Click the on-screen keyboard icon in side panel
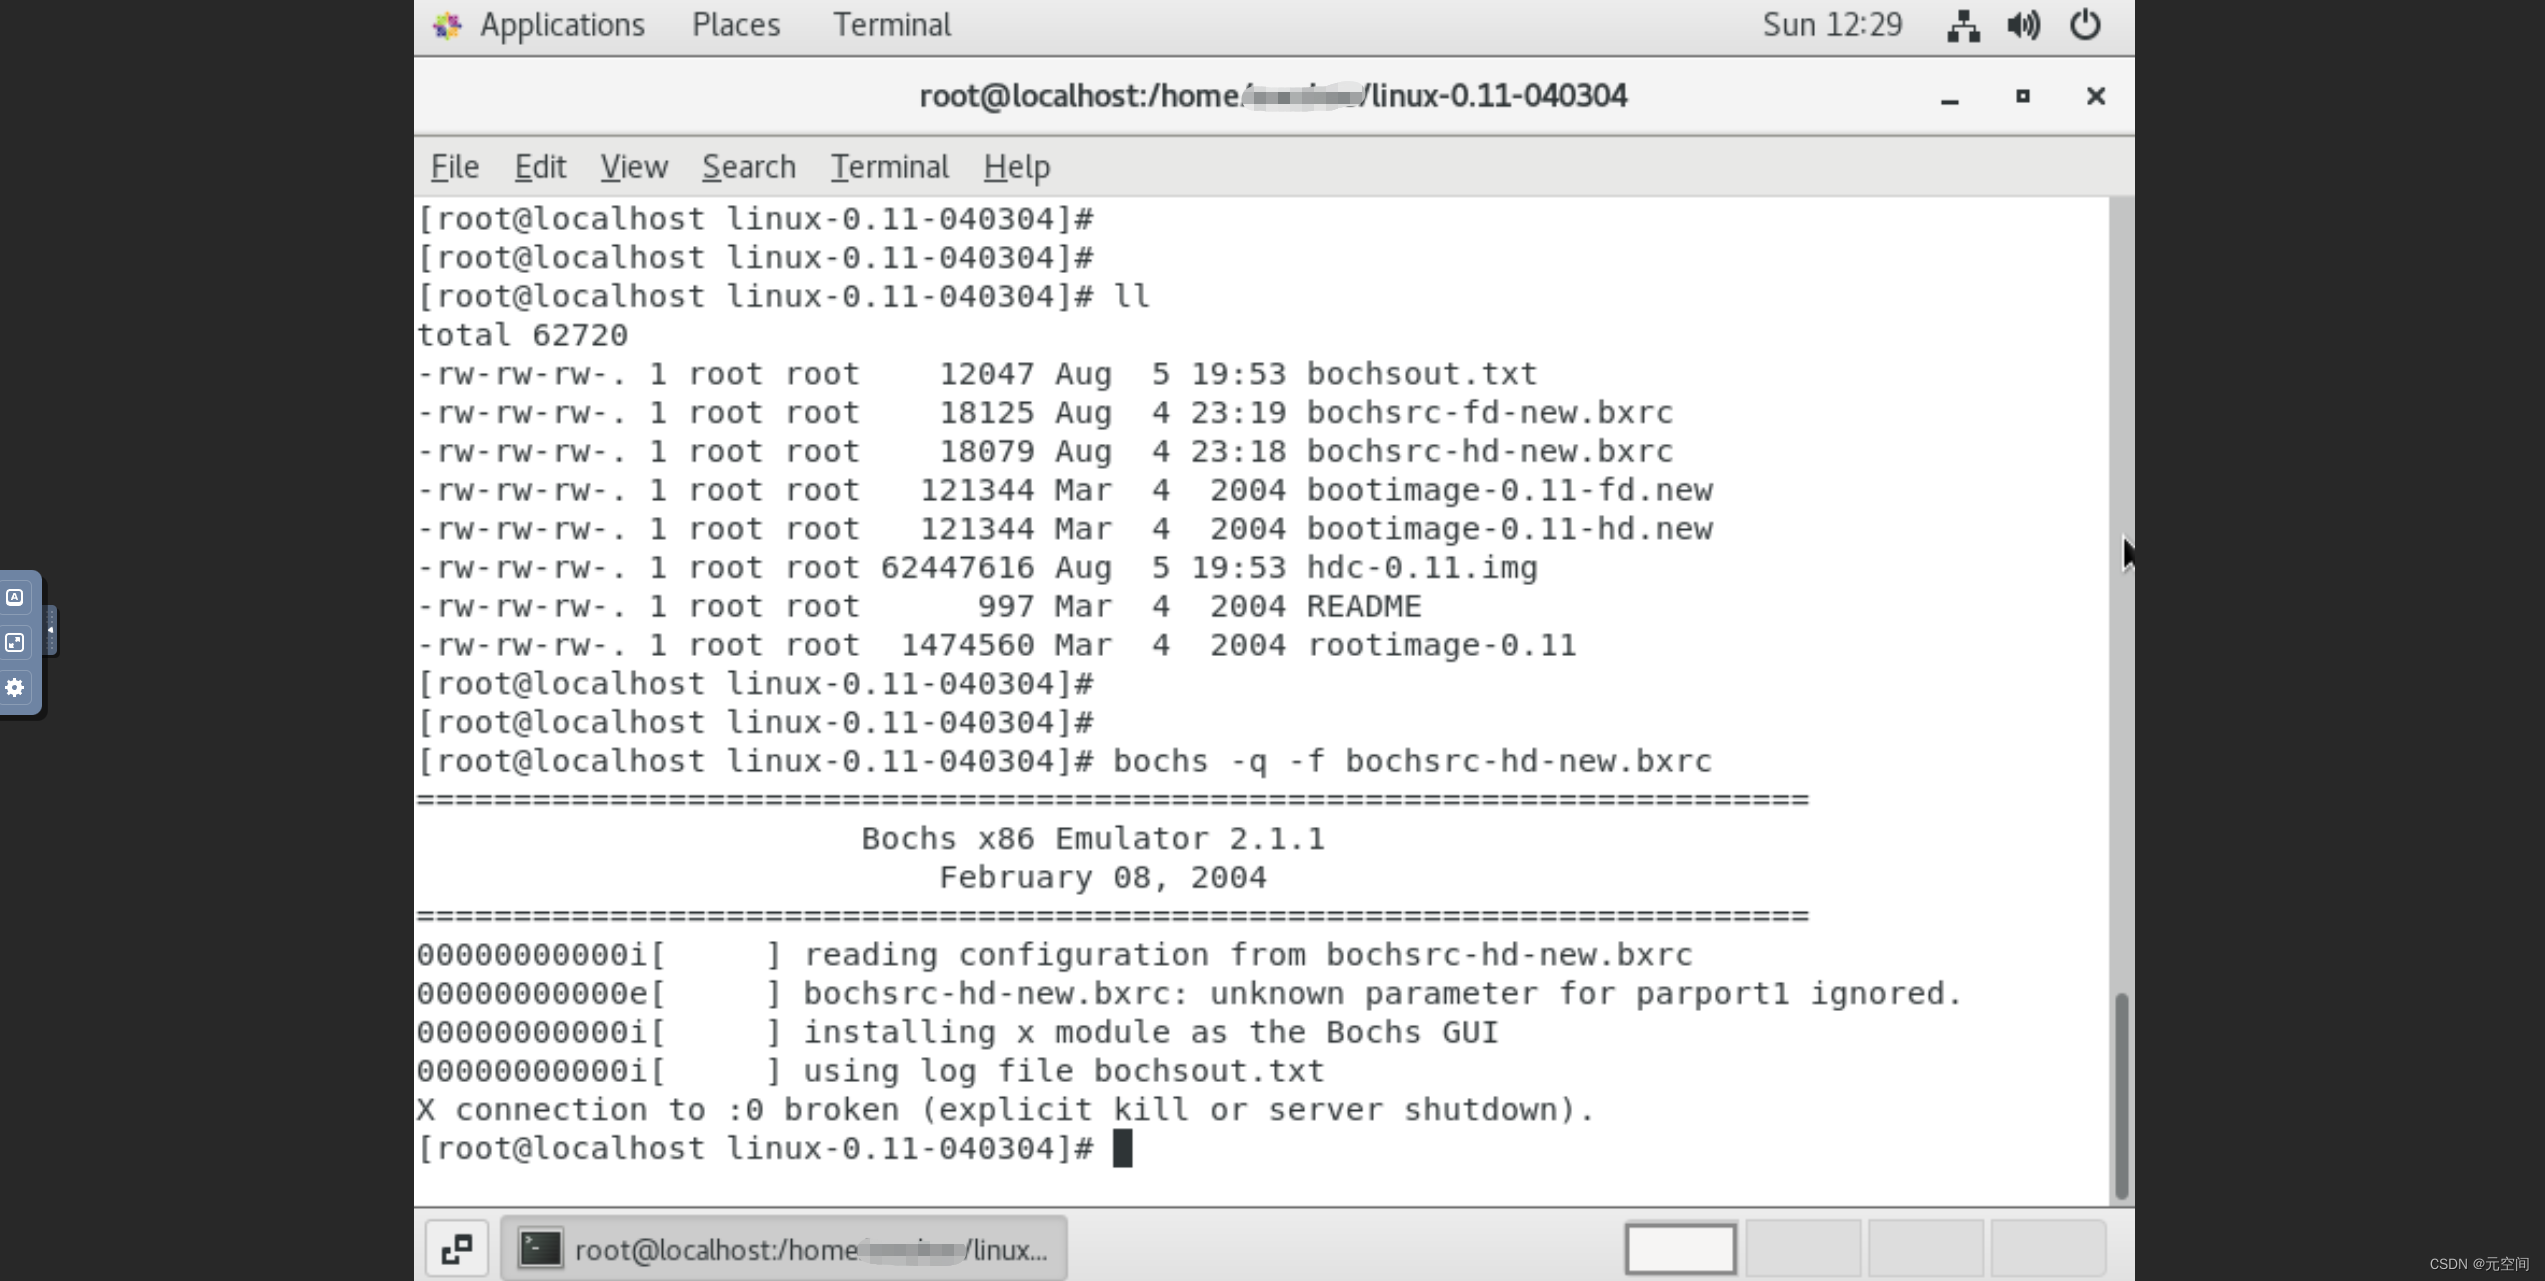The height and width of the screenshot is (1281, 2545). (x=16, y=597)
